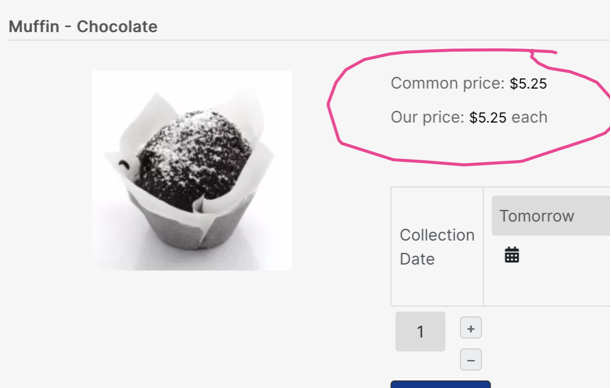Screen dimensions: 611x388
Task: Click the quantity field showing 1
Action: click(420, 332)
